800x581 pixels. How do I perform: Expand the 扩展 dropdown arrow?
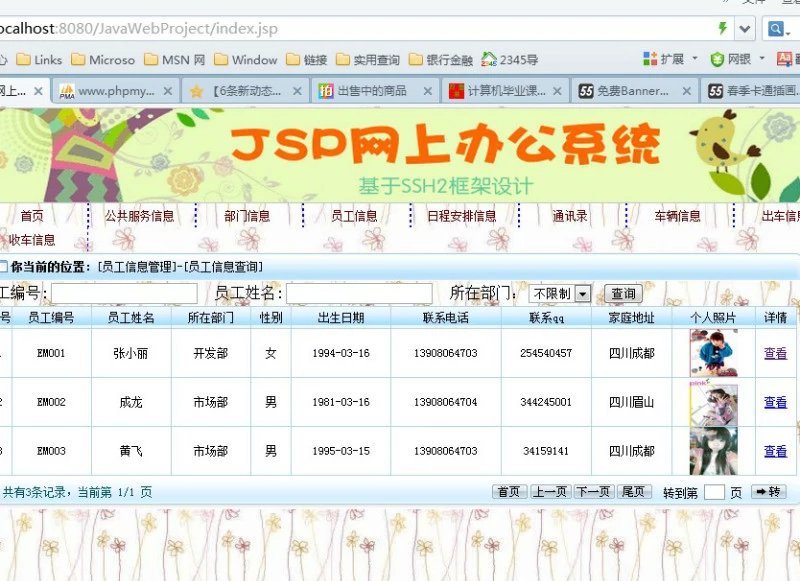coord(694,59)
